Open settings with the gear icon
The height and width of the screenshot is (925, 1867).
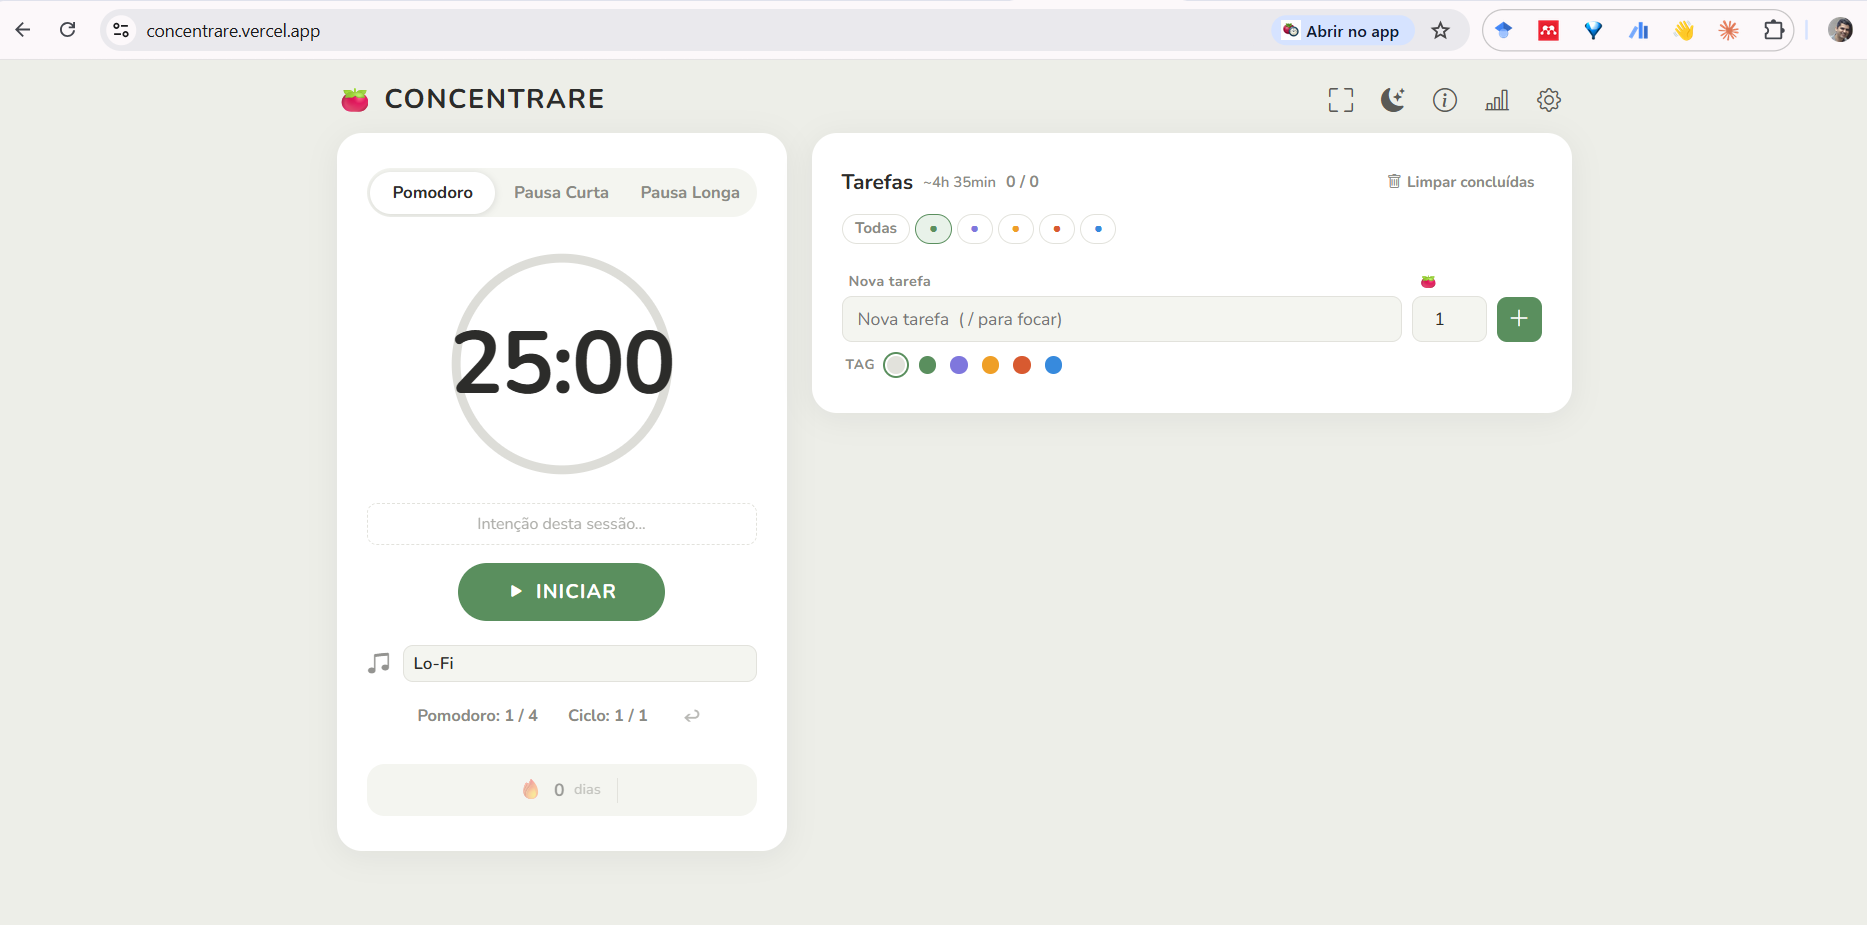pos(1549,100)
